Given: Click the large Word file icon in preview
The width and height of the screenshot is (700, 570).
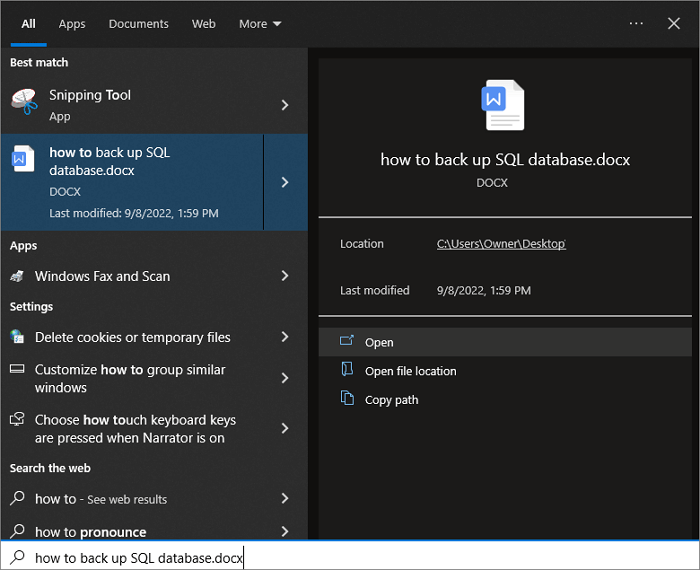Looking at the screenshot, I should coord(504,105).
